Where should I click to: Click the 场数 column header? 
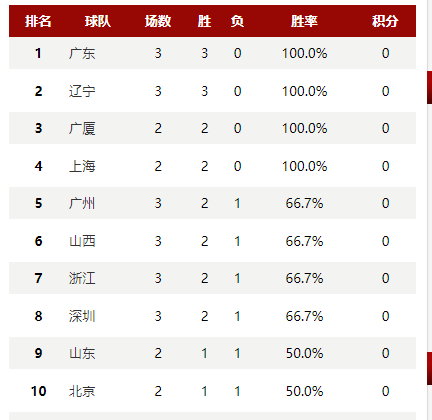pos(158,21)
